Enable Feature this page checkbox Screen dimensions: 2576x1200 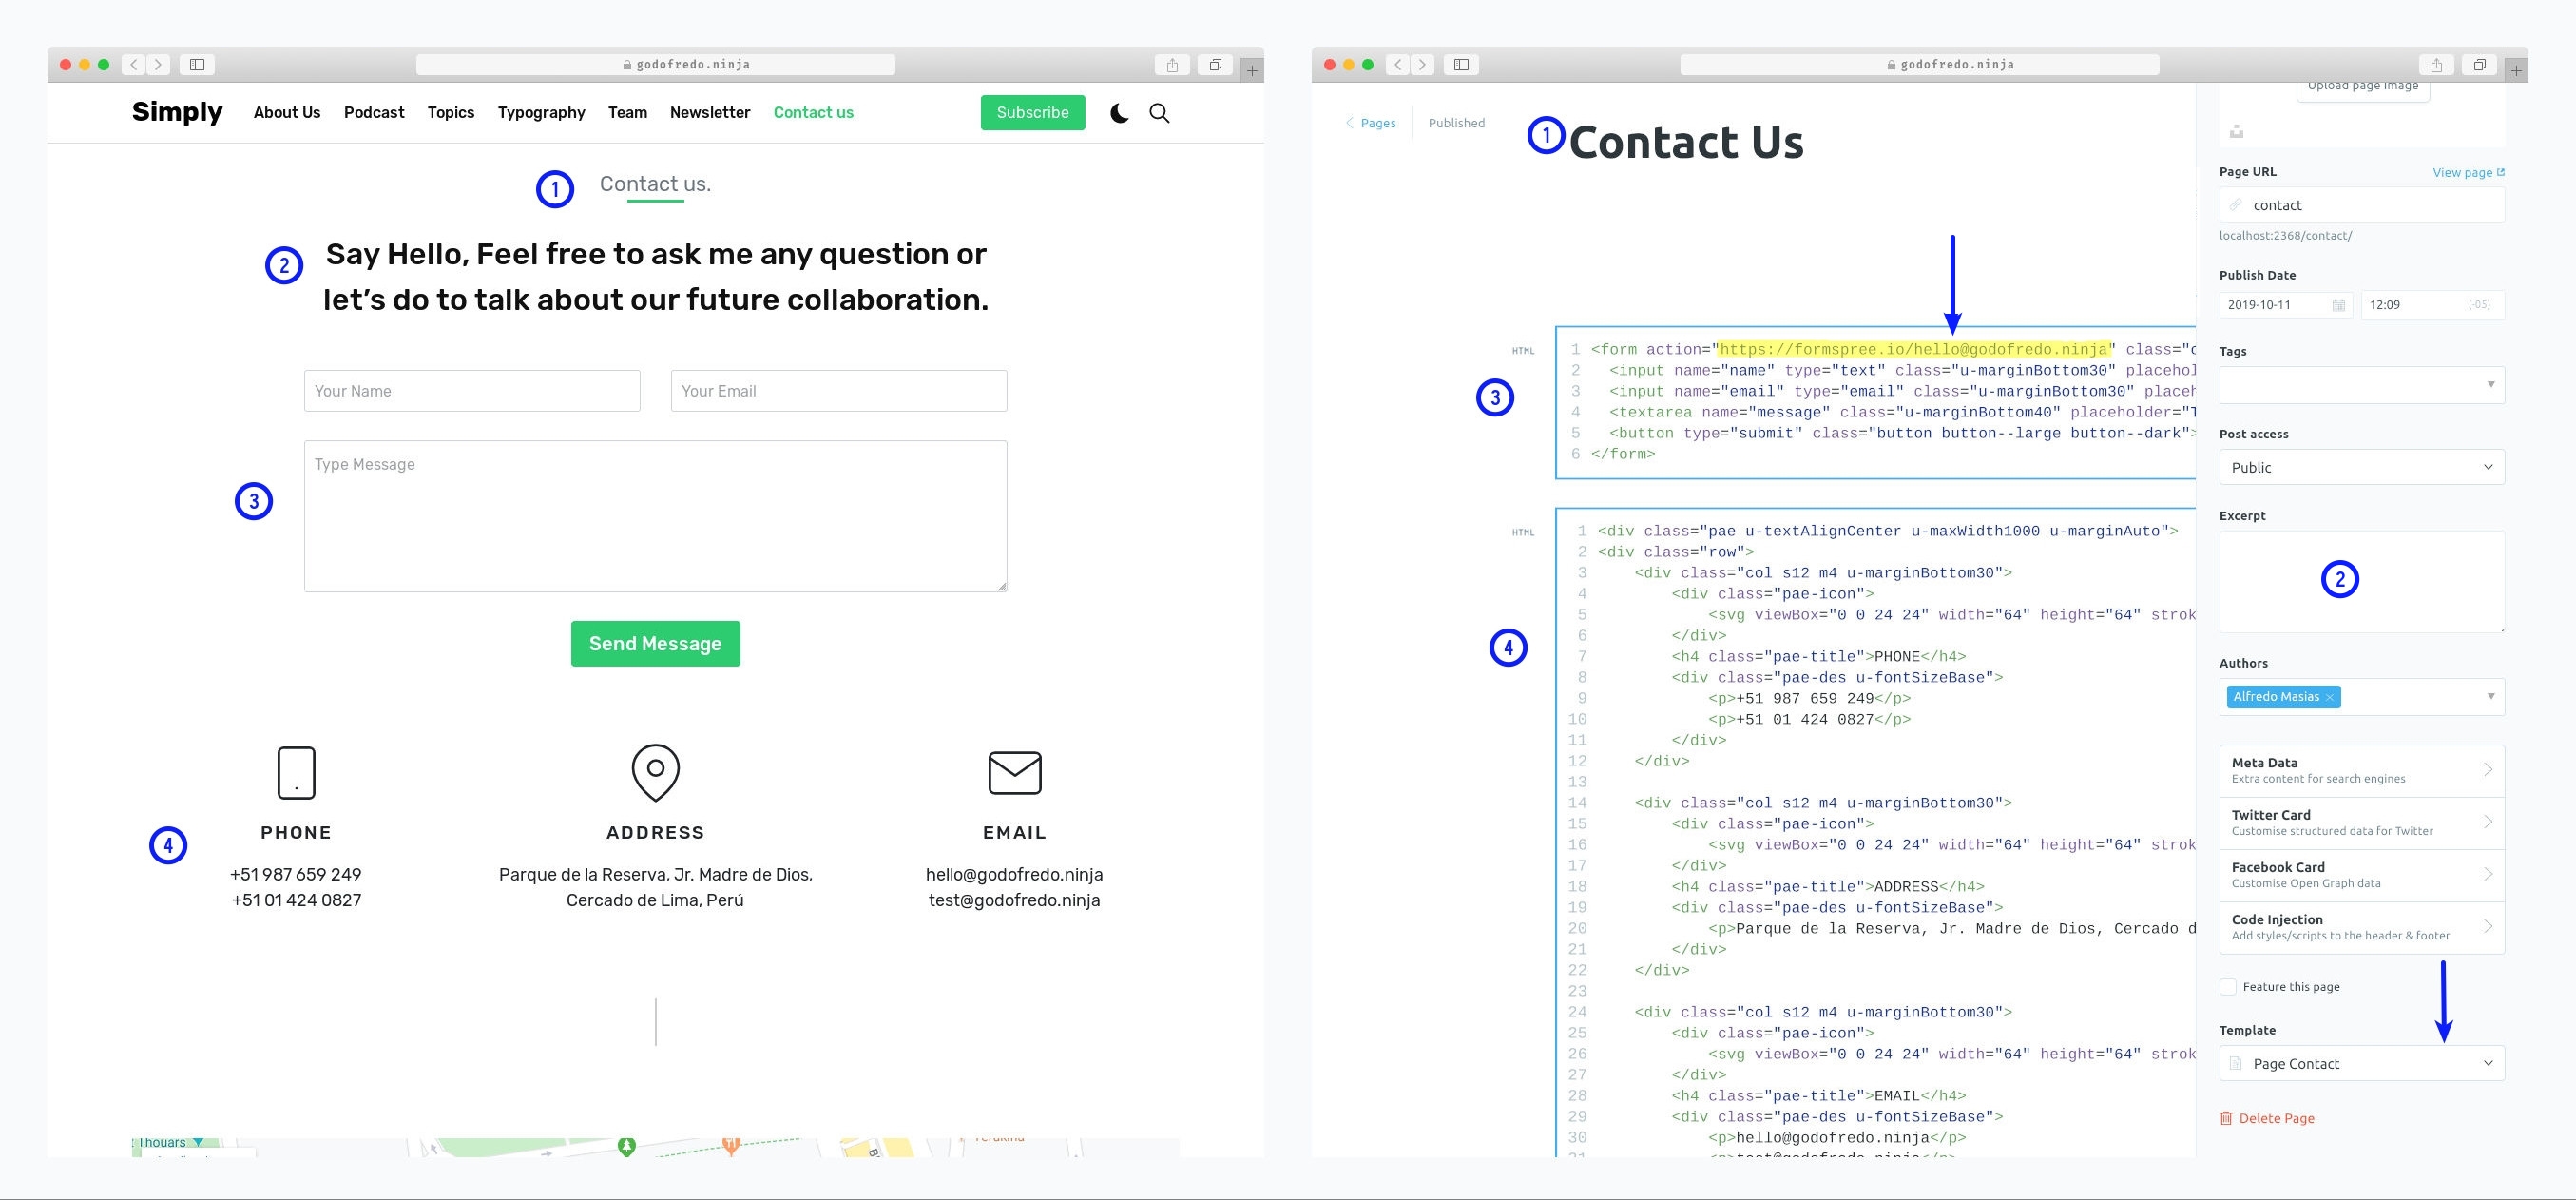pos(2228,987)
